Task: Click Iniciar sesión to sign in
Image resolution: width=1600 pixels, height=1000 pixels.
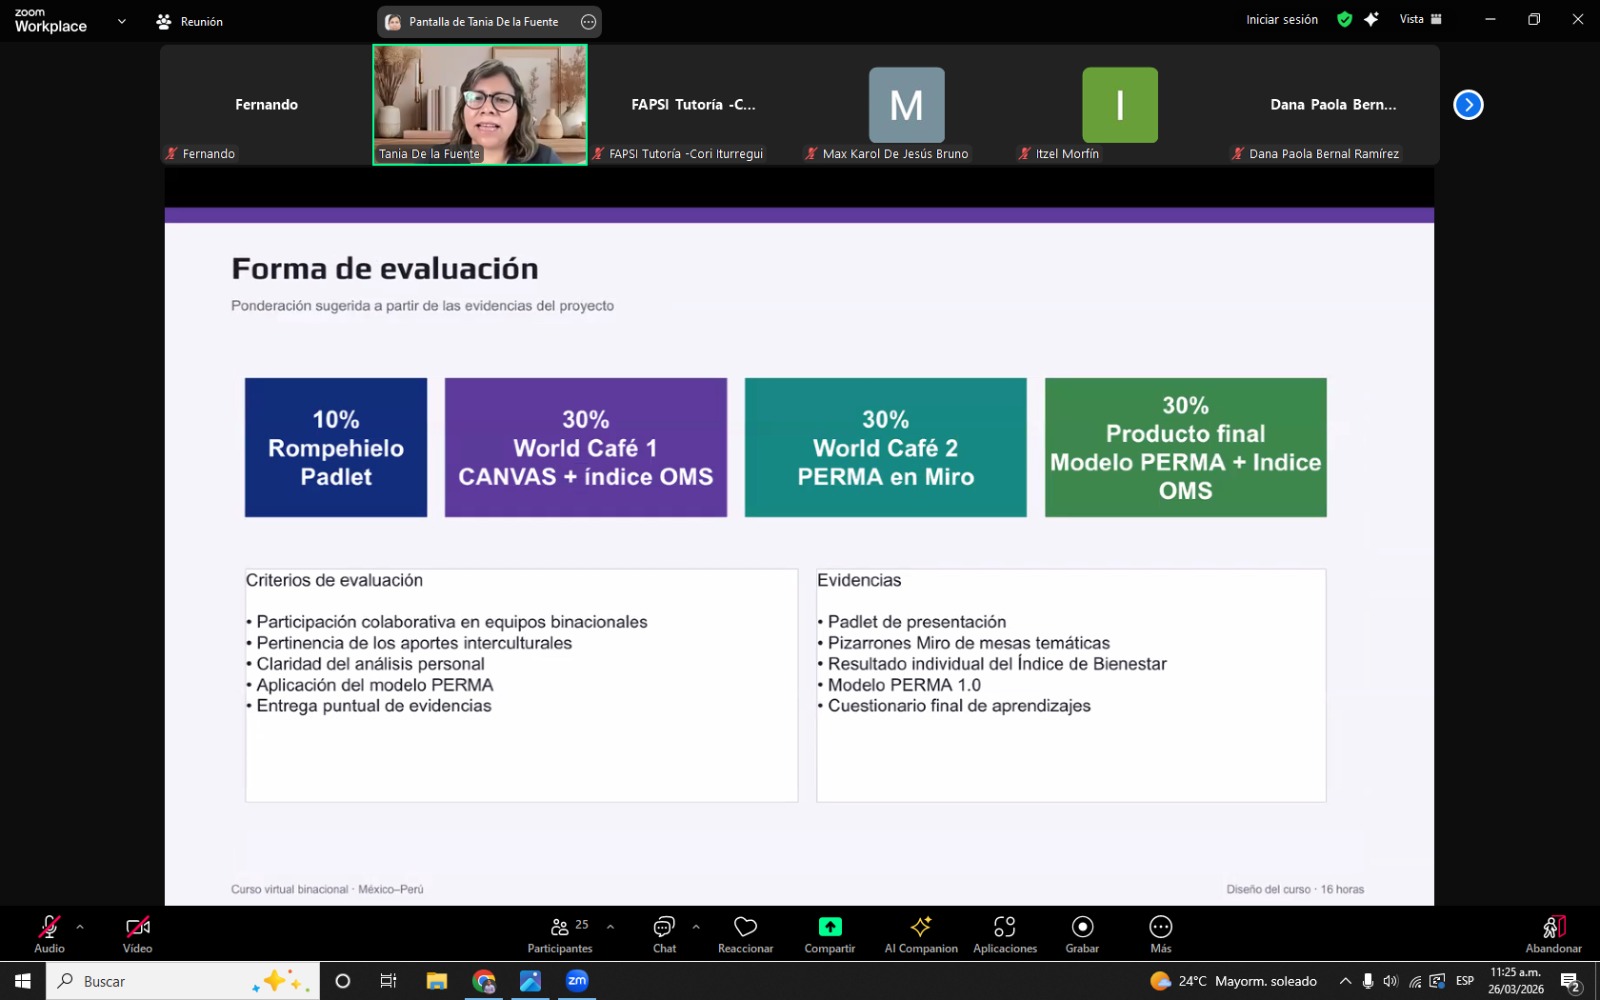Action: click(x=1281, y=19)
